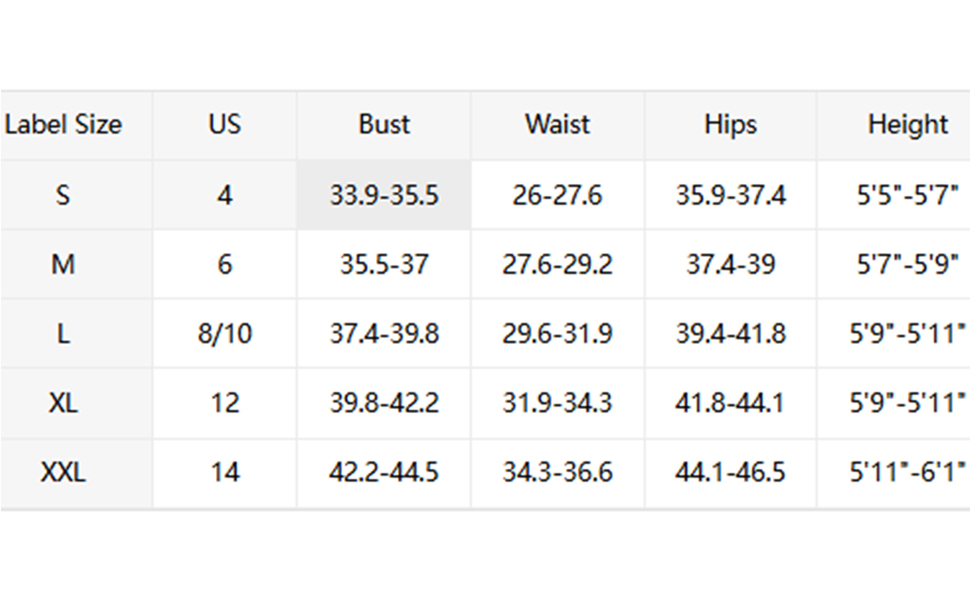Screen dimensions: 970x600
Task: Select the 8/10 US size cell
Action: tap(225, 334)
